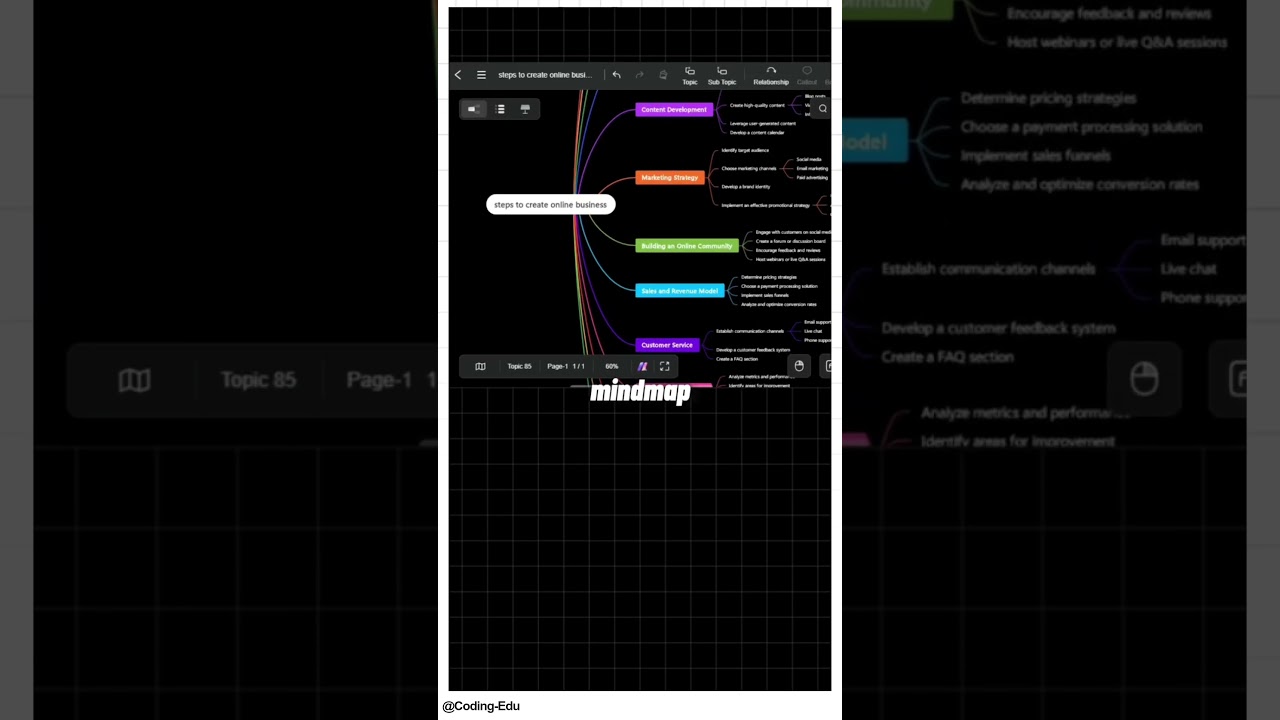Select the Sales and Revenue Model topic
The width and height of the screenshot is (1280, 720).
(x=680, y=290)
